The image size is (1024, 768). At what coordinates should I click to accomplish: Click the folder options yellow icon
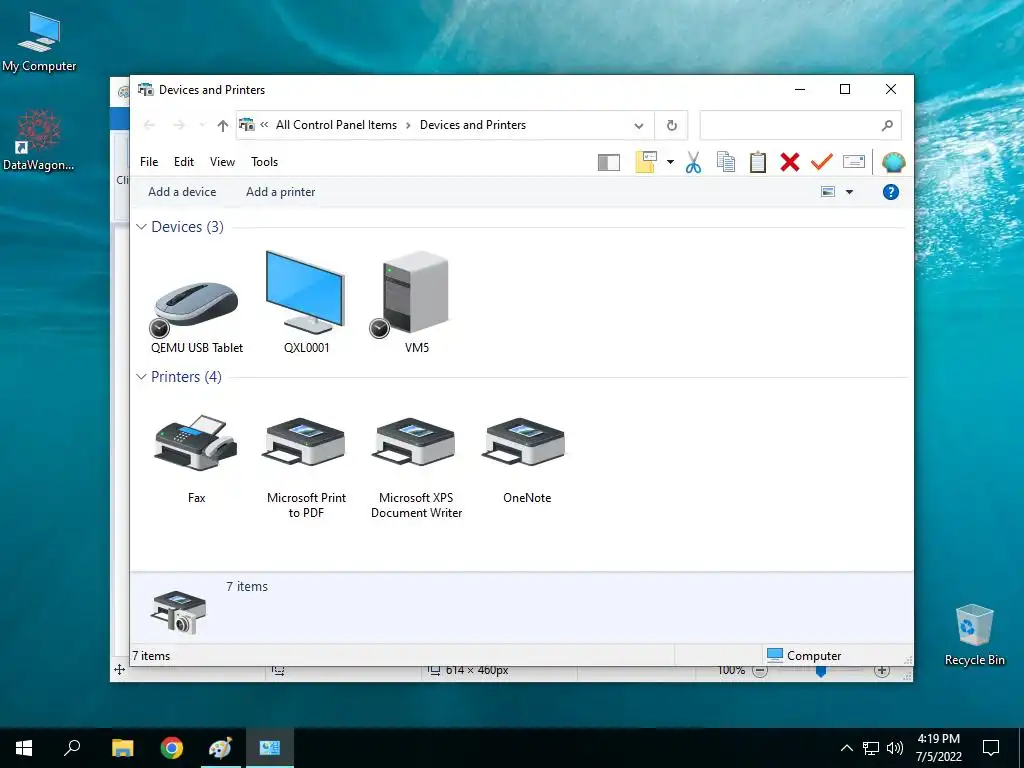[646, 162]
